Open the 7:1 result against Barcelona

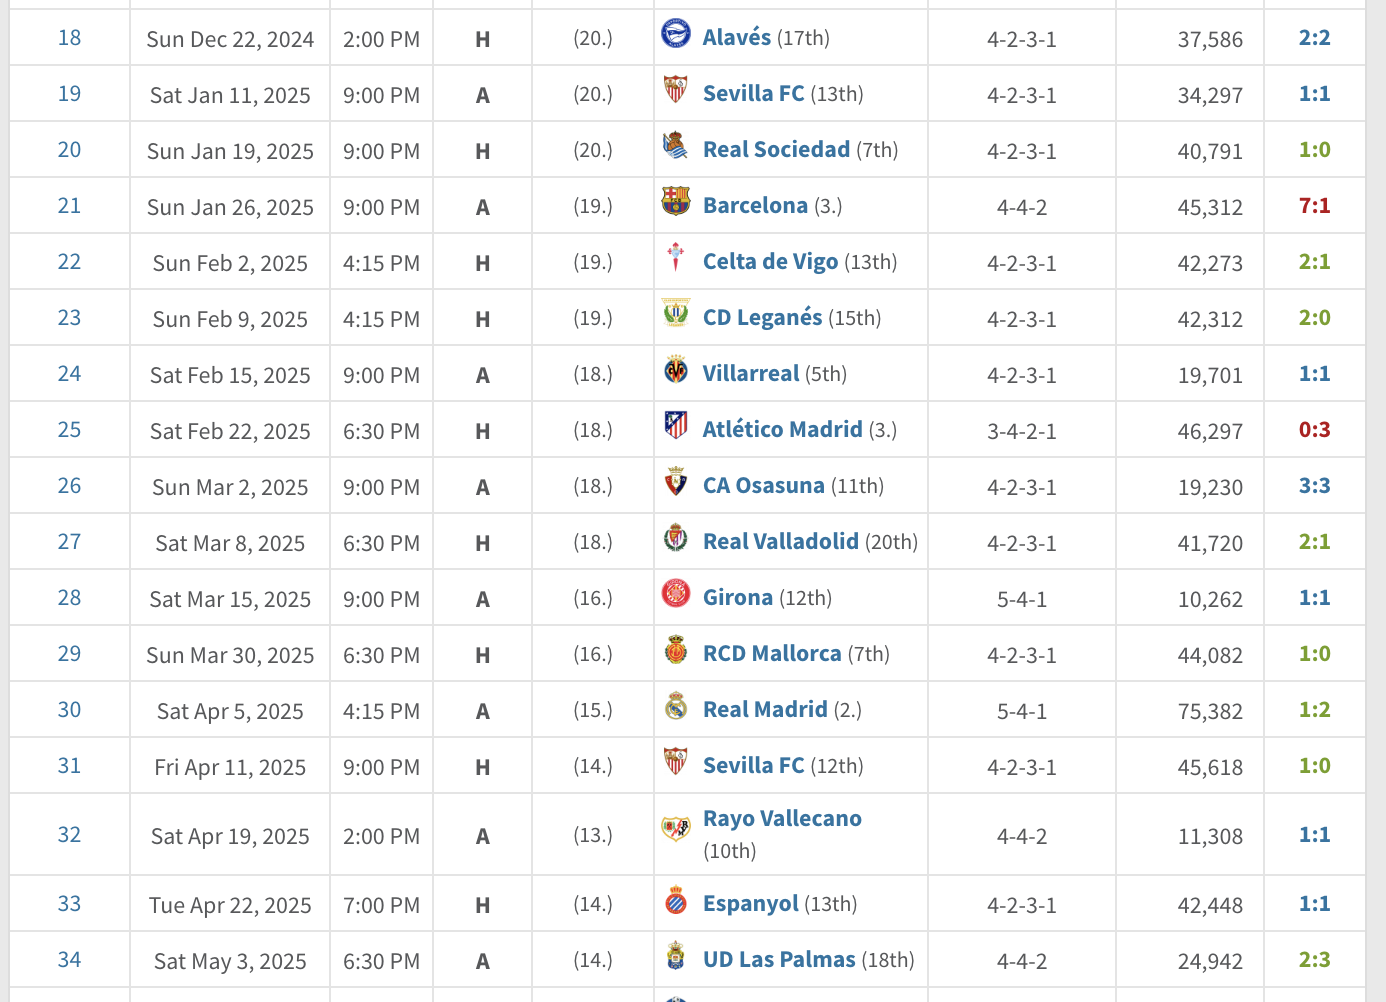[1314, 206]
